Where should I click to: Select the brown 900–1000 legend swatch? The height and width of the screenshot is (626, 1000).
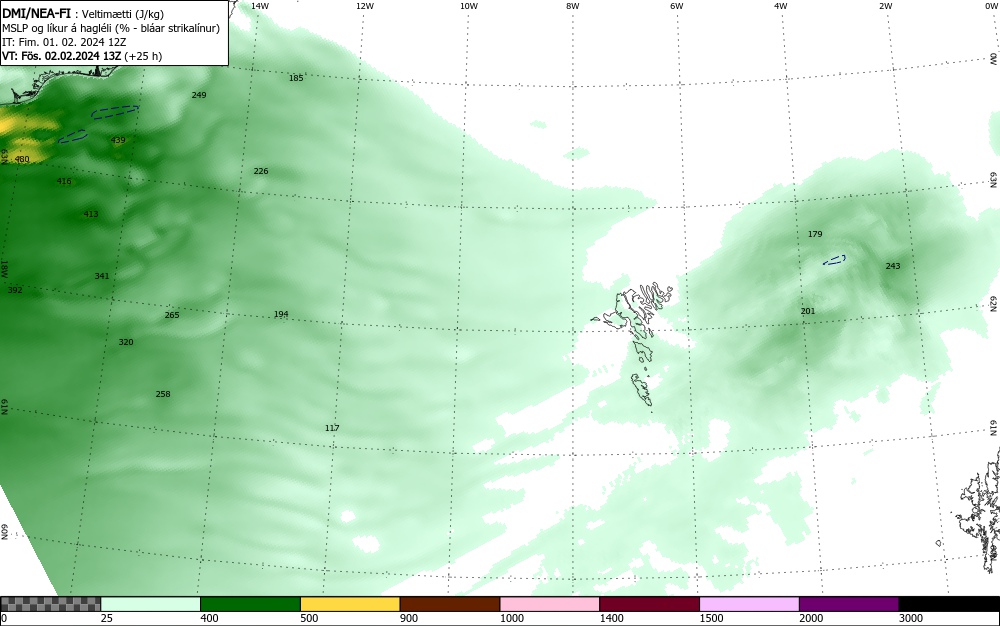pyautogui.click(x=450, y=604)
